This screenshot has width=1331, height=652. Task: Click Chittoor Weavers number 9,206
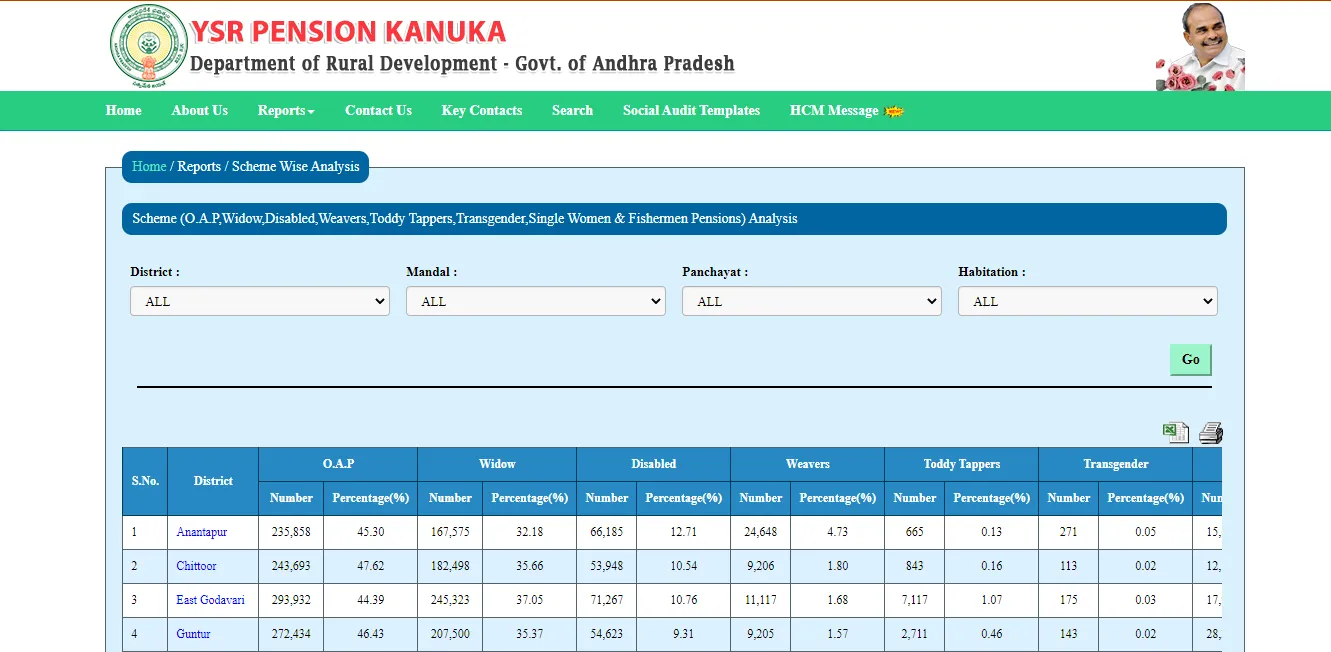(x=761, y=566)
